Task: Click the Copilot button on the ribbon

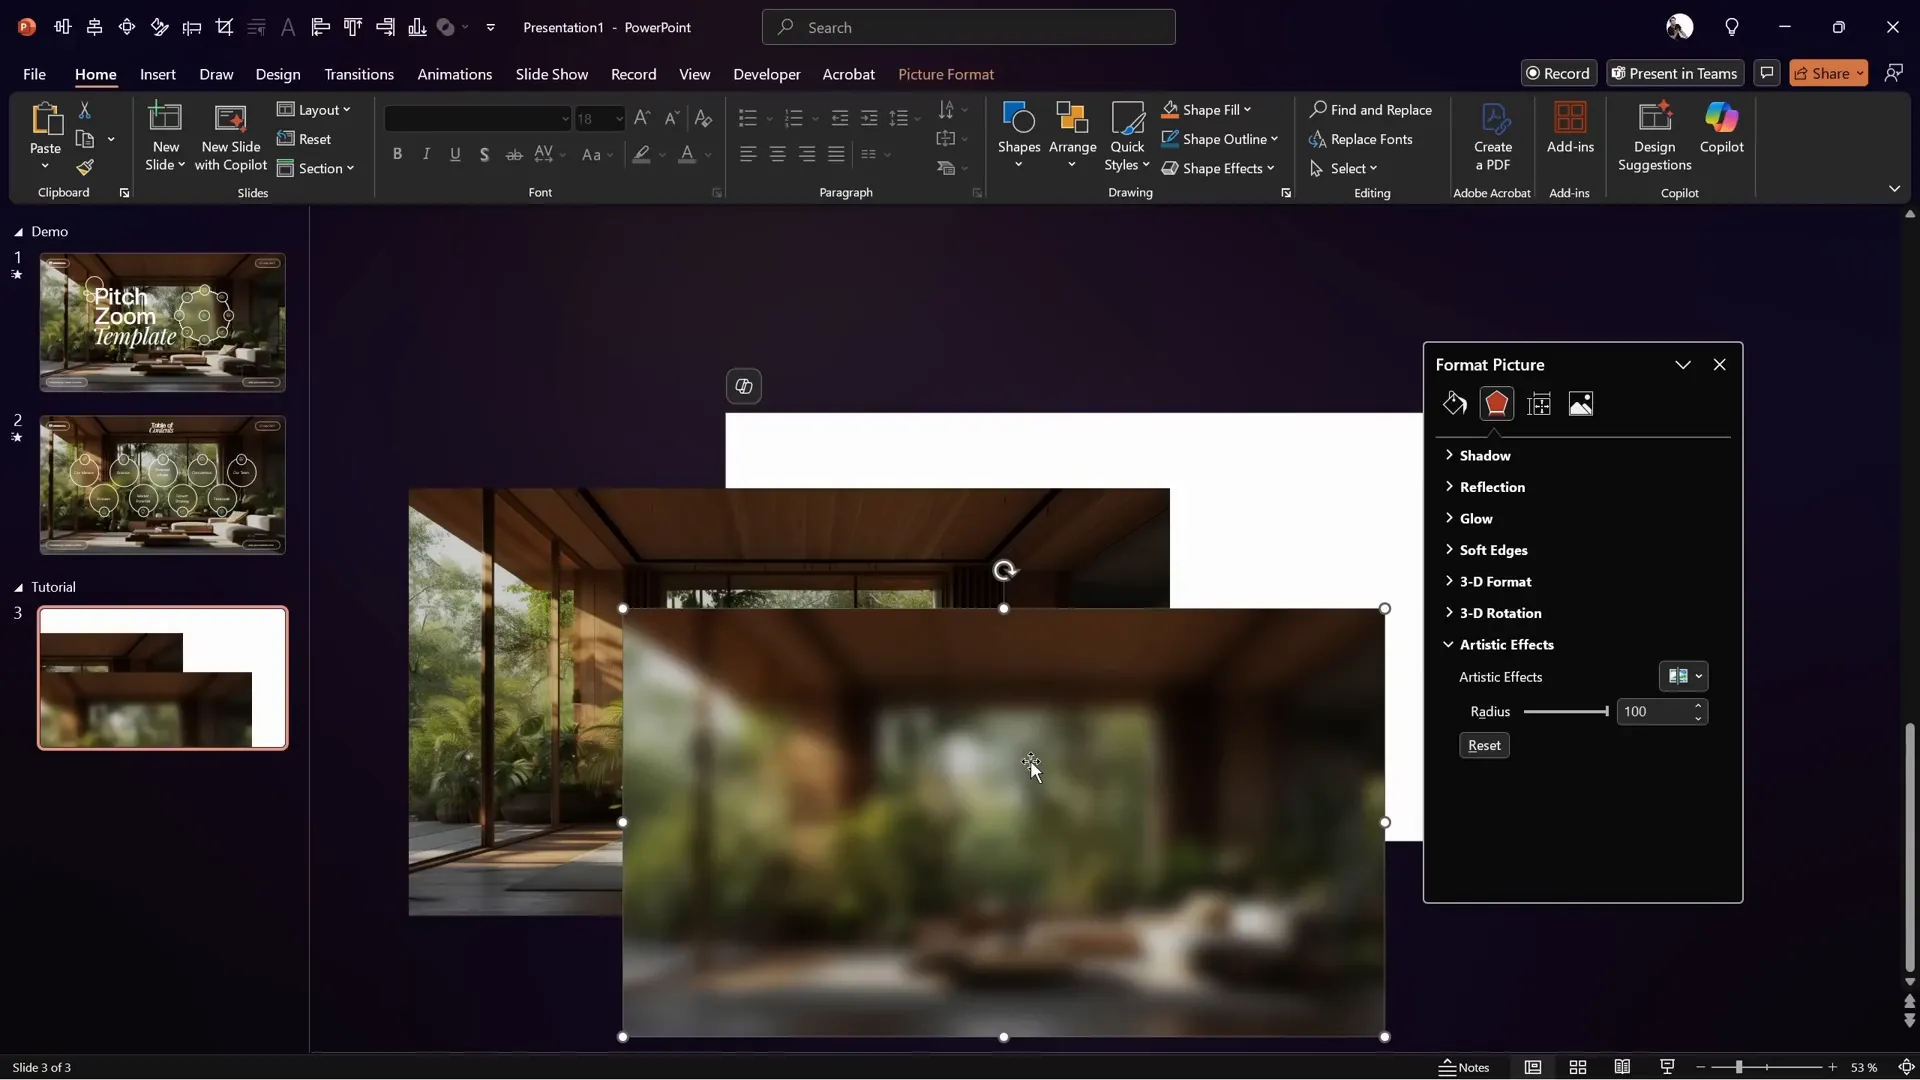Action: (x=1722, y=133)
